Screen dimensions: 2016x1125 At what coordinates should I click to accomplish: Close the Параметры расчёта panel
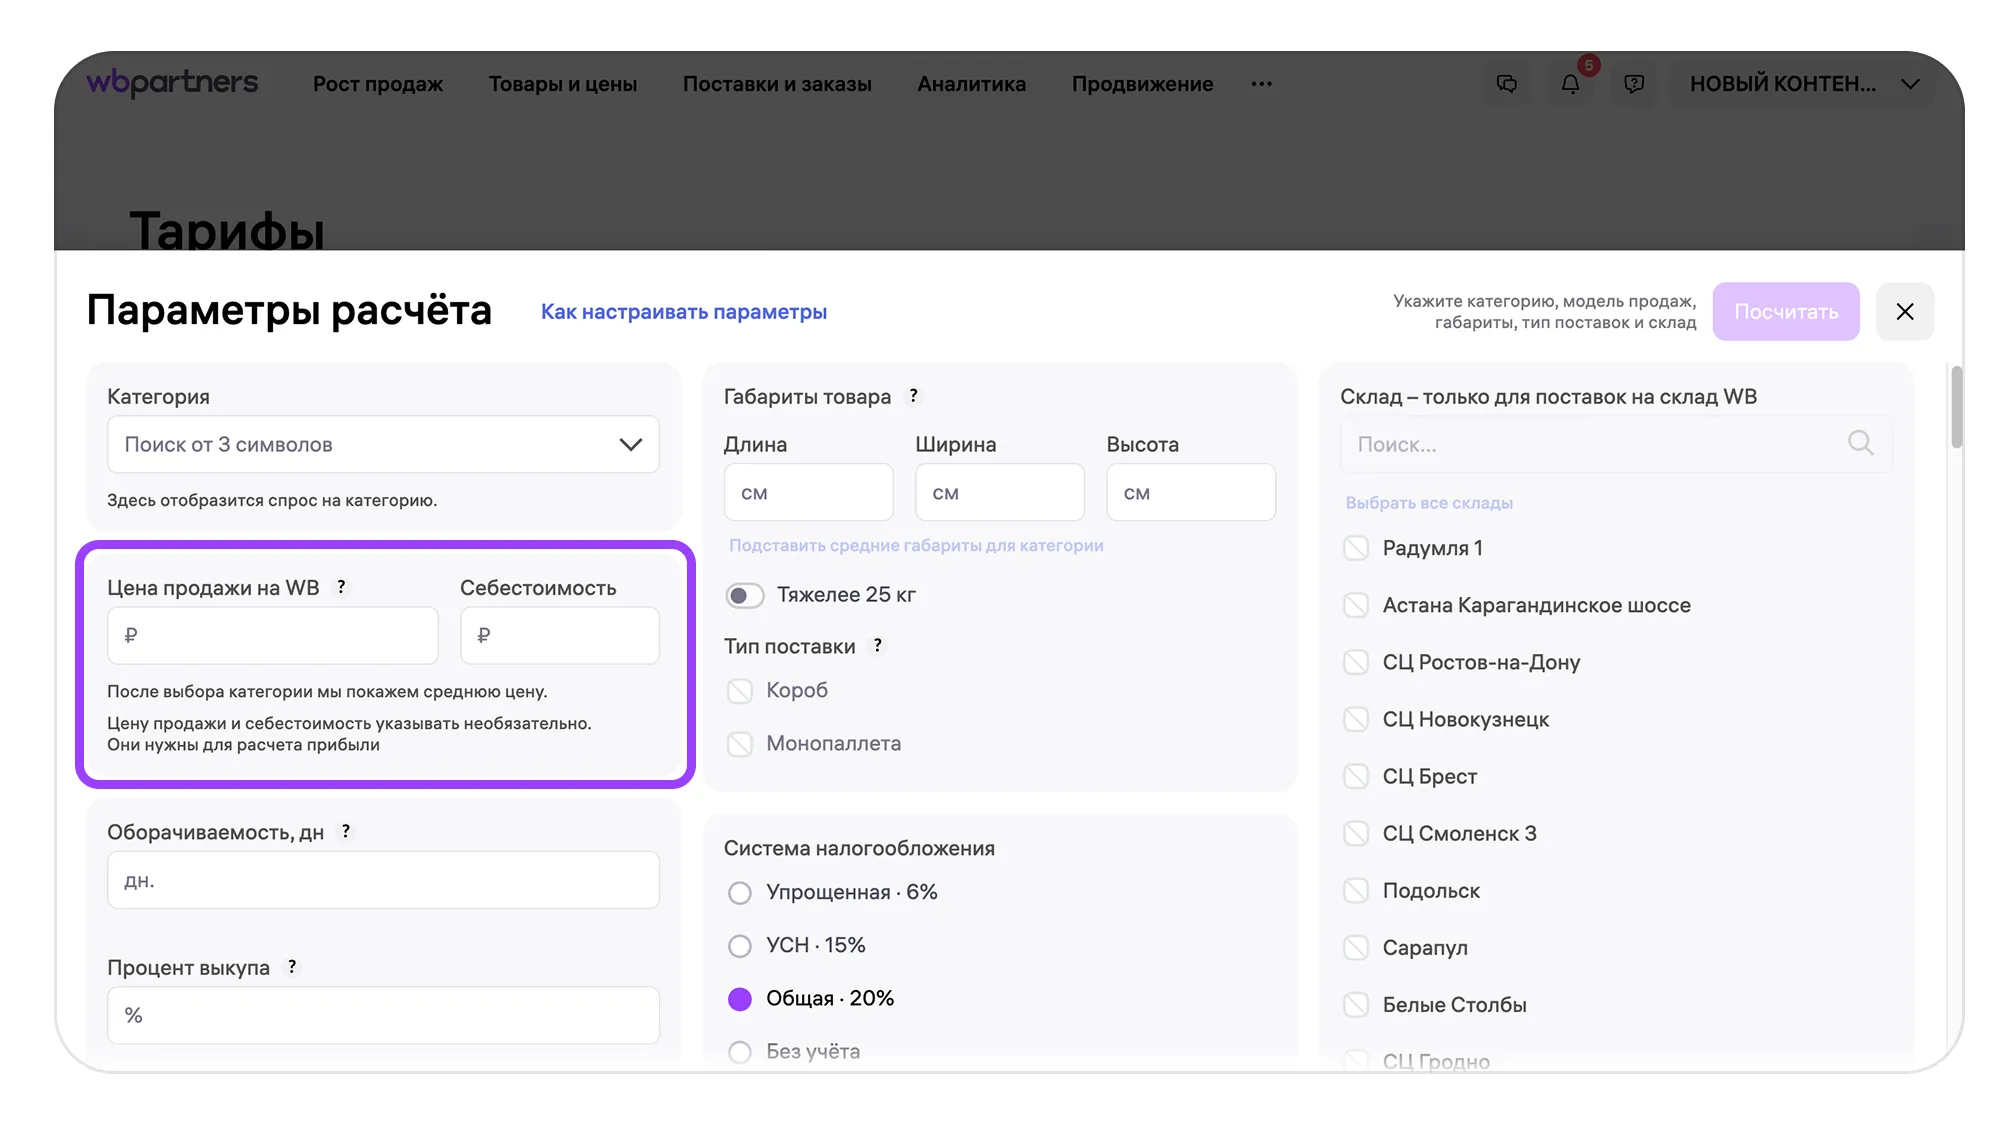(x=1904, y=311)
